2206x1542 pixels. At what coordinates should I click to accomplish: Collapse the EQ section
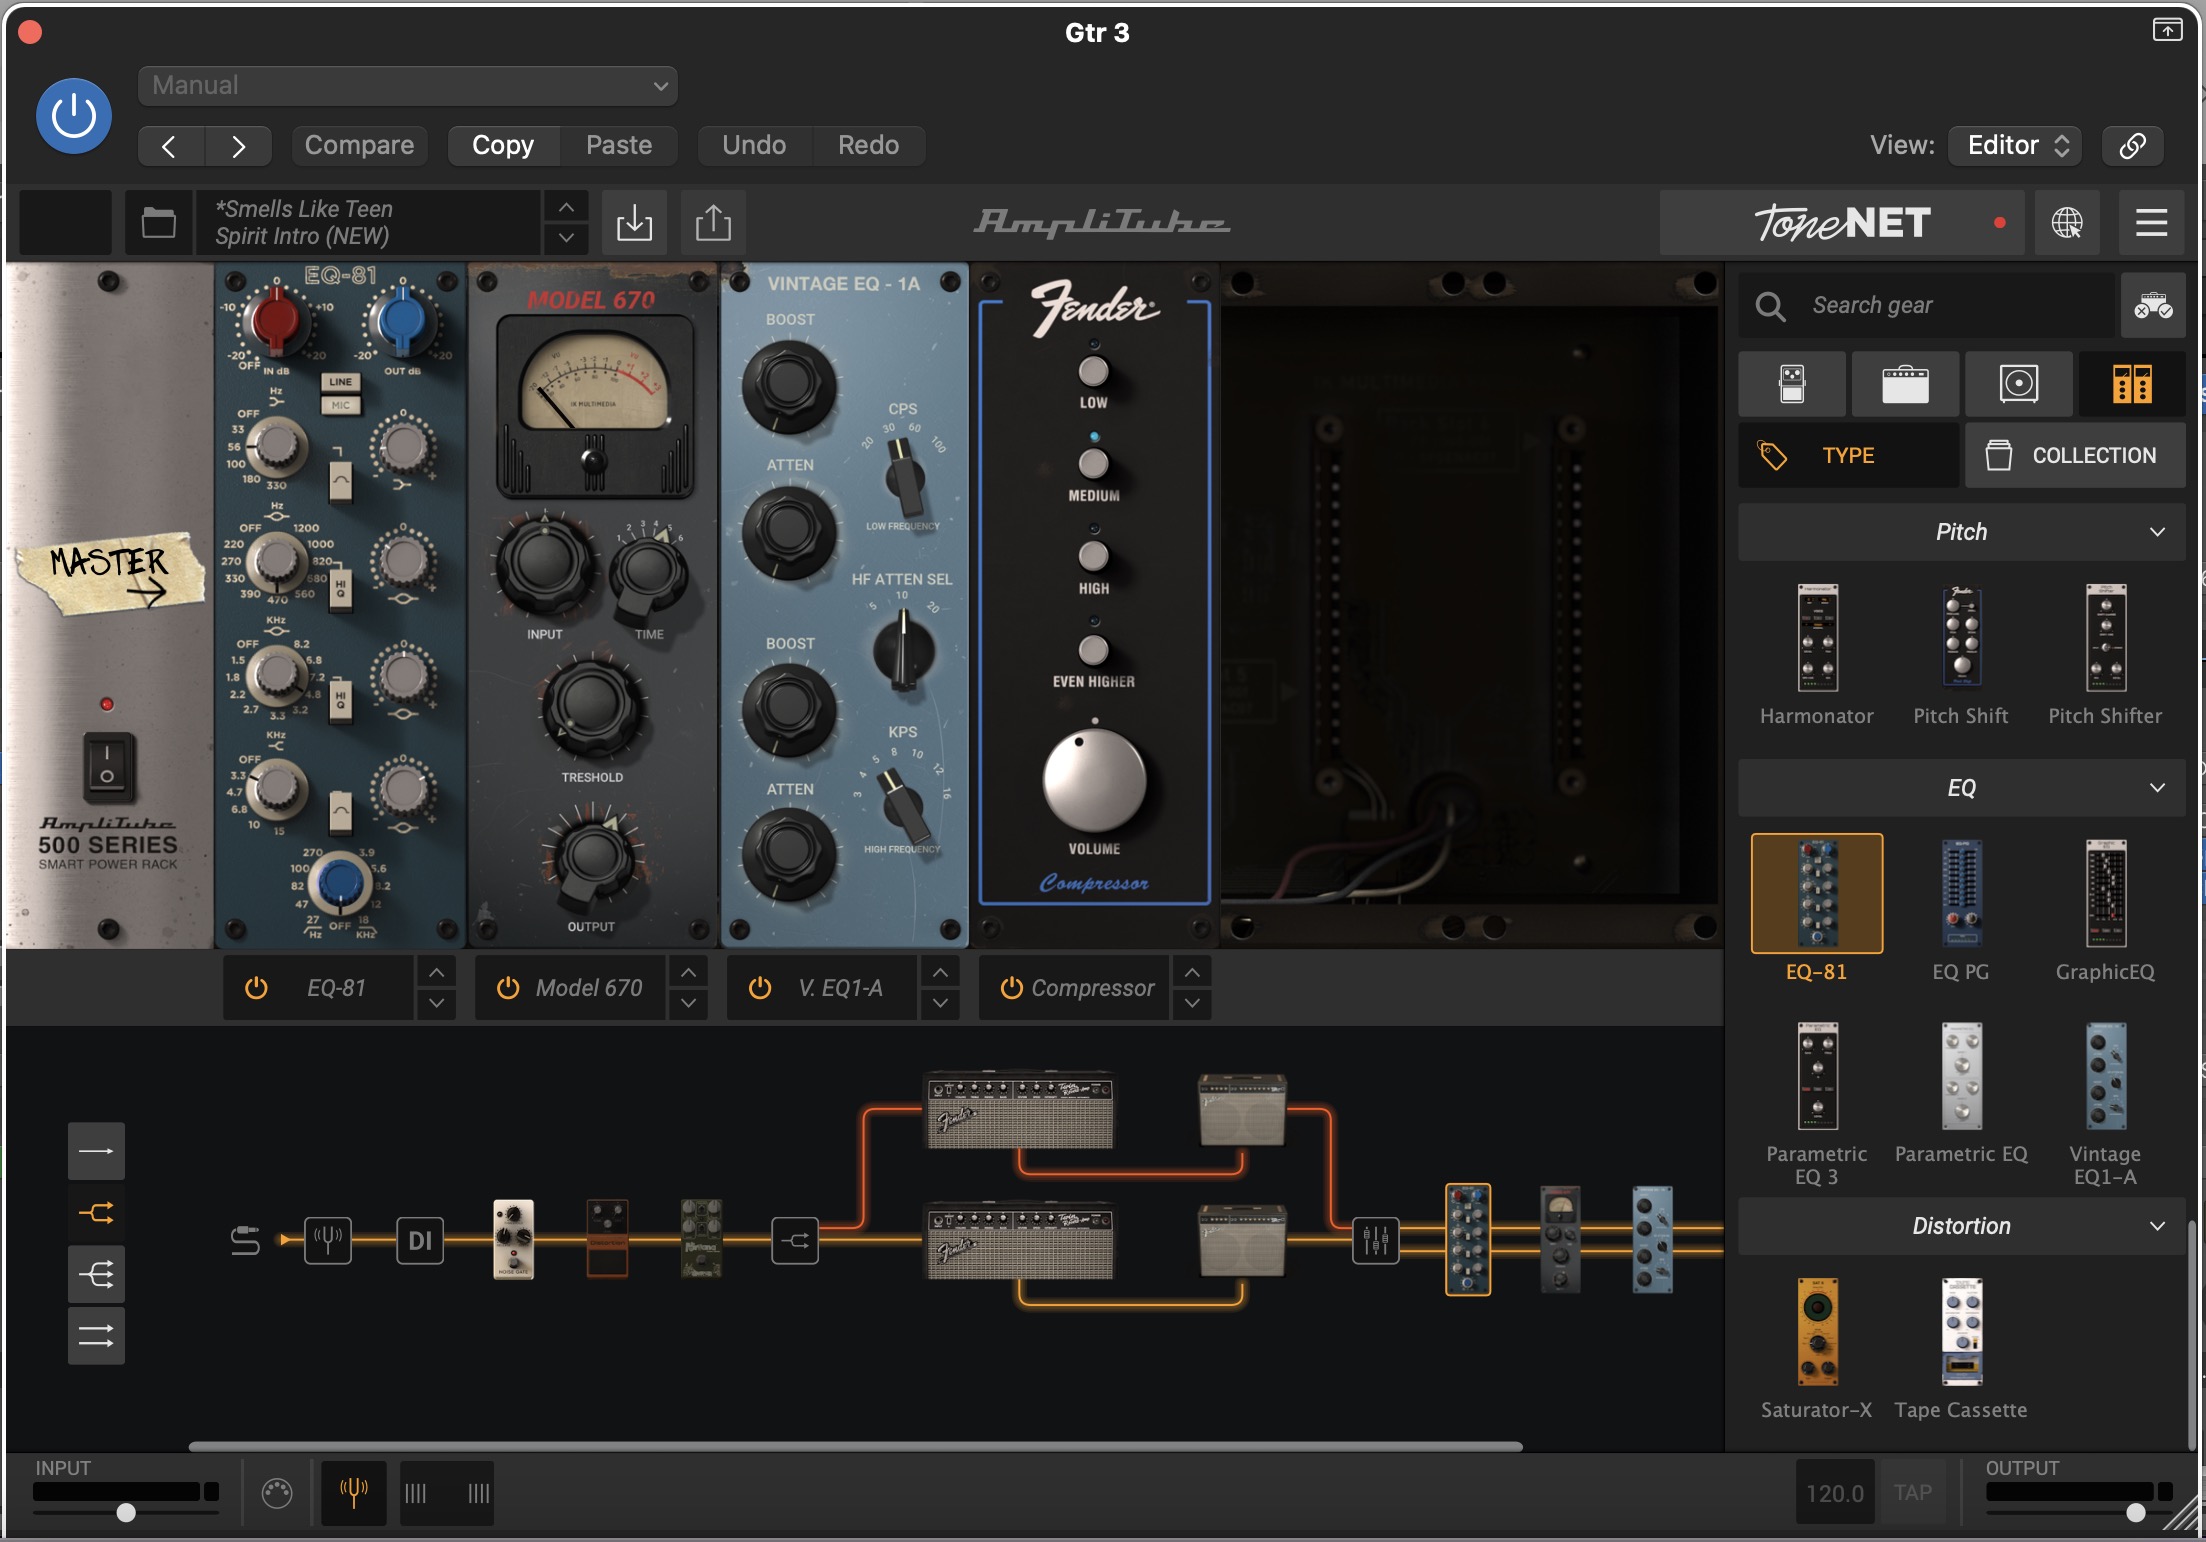pos(1962,788)
